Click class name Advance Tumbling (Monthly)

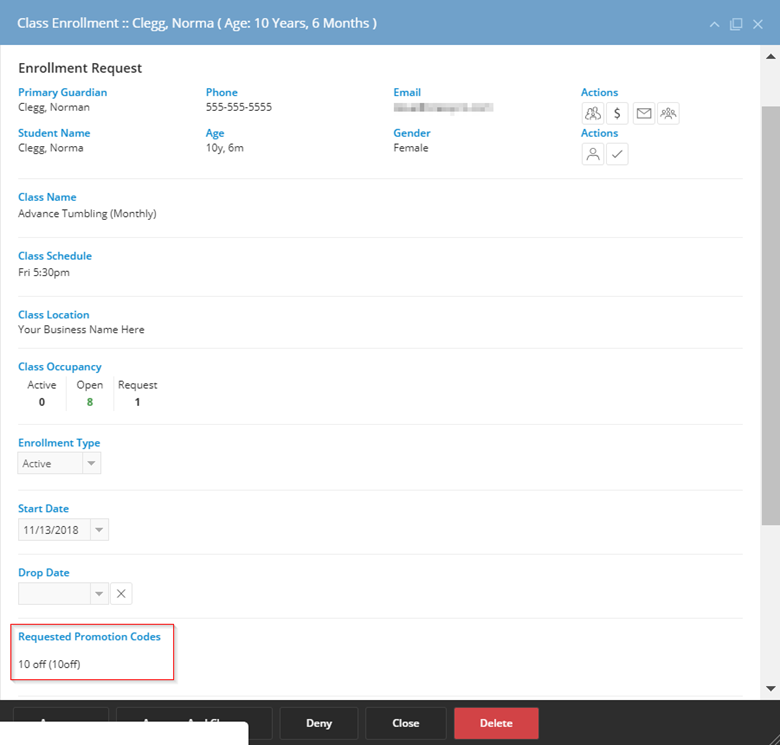pyautogui.click(x=87, y=213)
